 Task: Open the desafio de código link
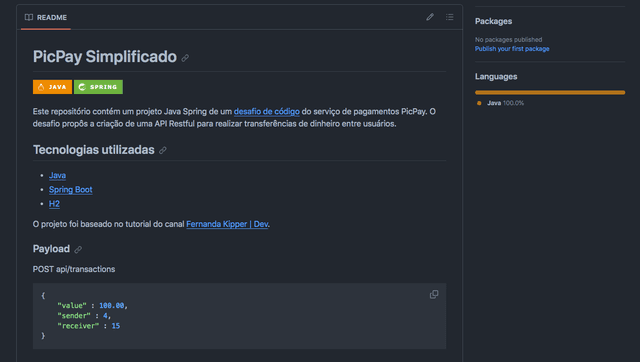coord(267,111)
